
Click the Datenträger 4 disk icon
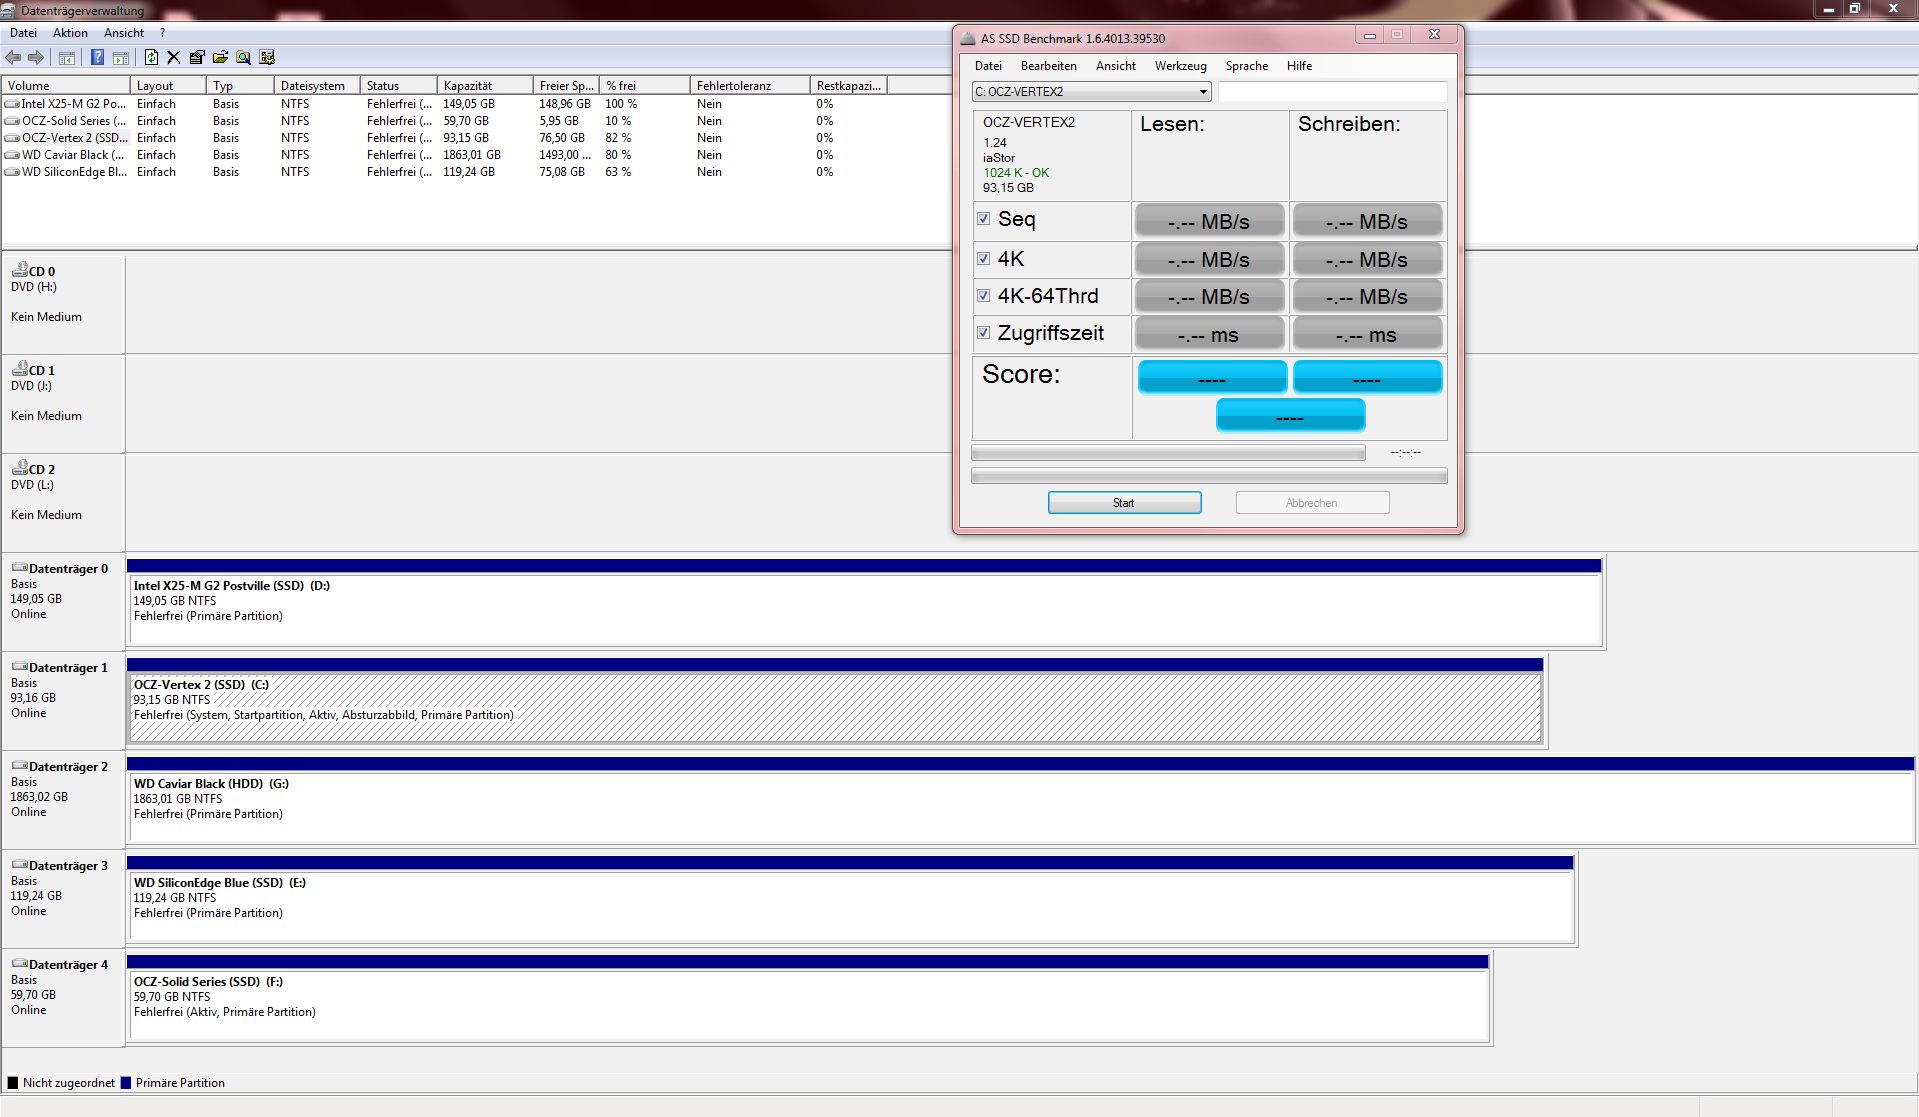click(x=19, y=963)
